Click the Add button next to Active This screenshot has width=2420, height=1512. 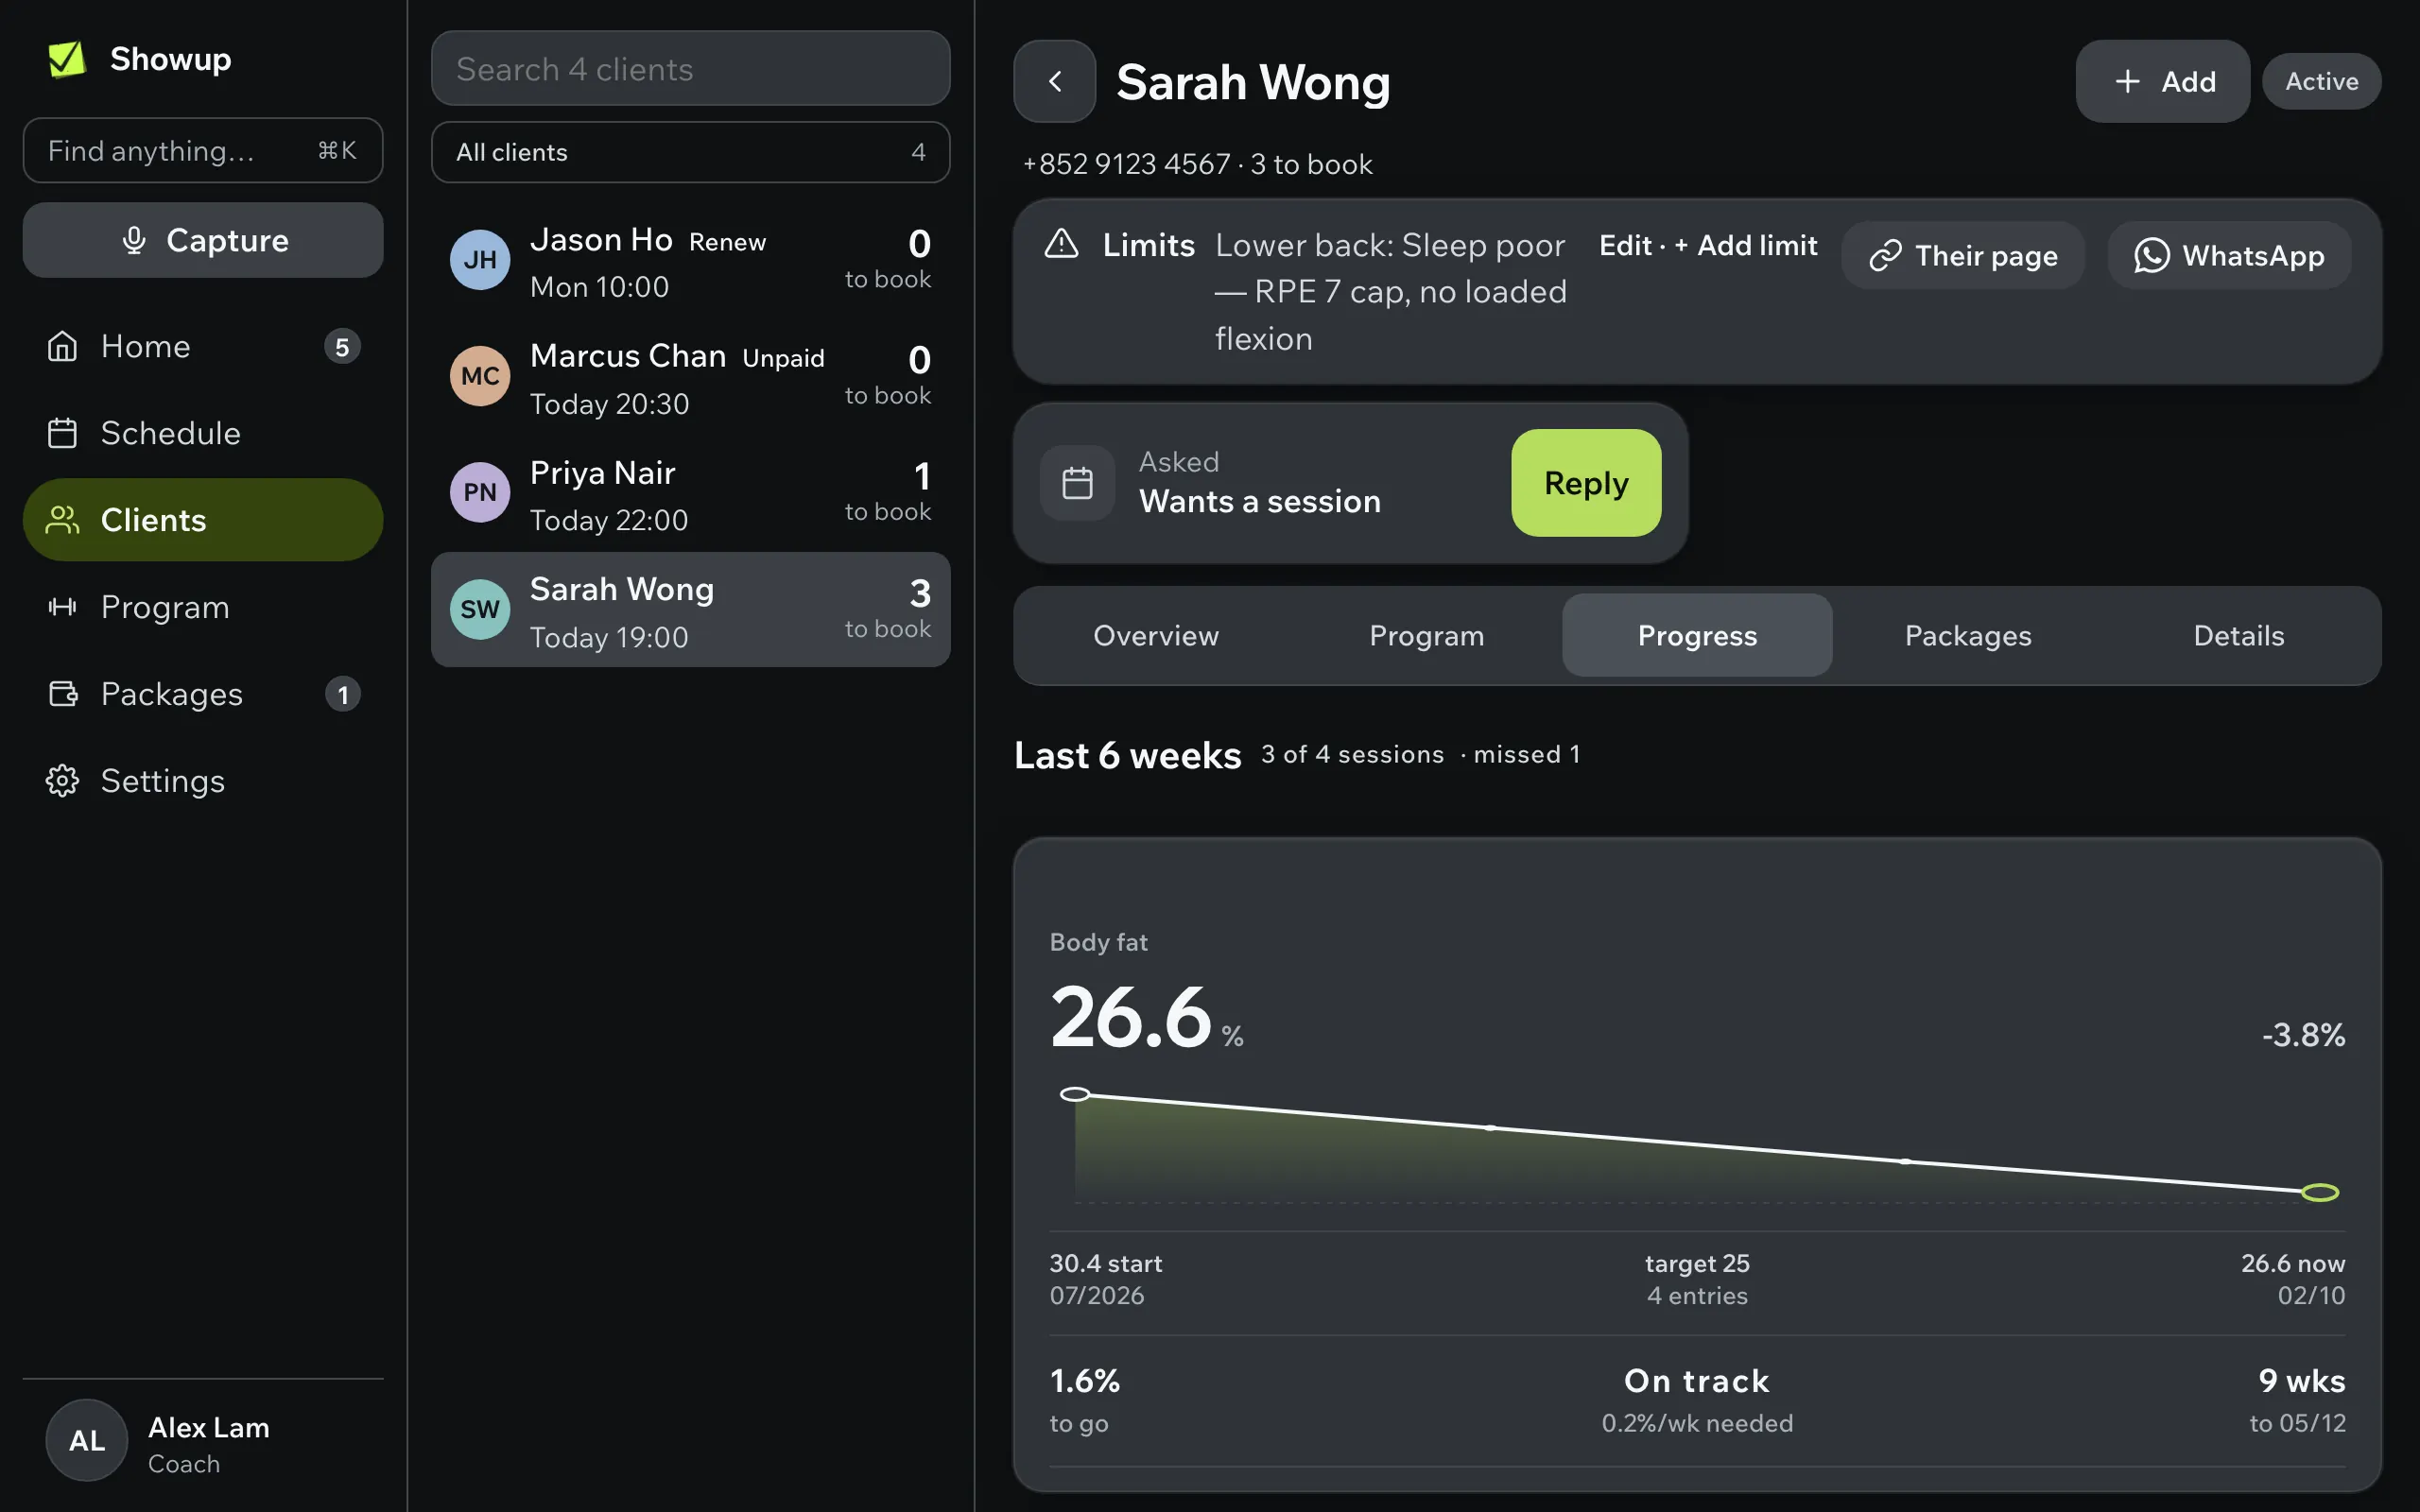[2162, 81]
